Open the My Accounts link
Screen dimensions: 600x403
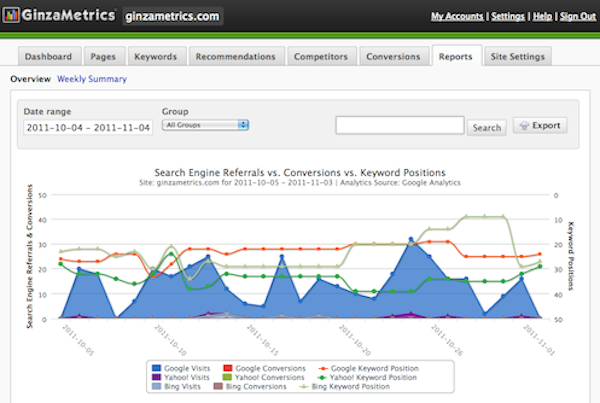click(457, 16)
